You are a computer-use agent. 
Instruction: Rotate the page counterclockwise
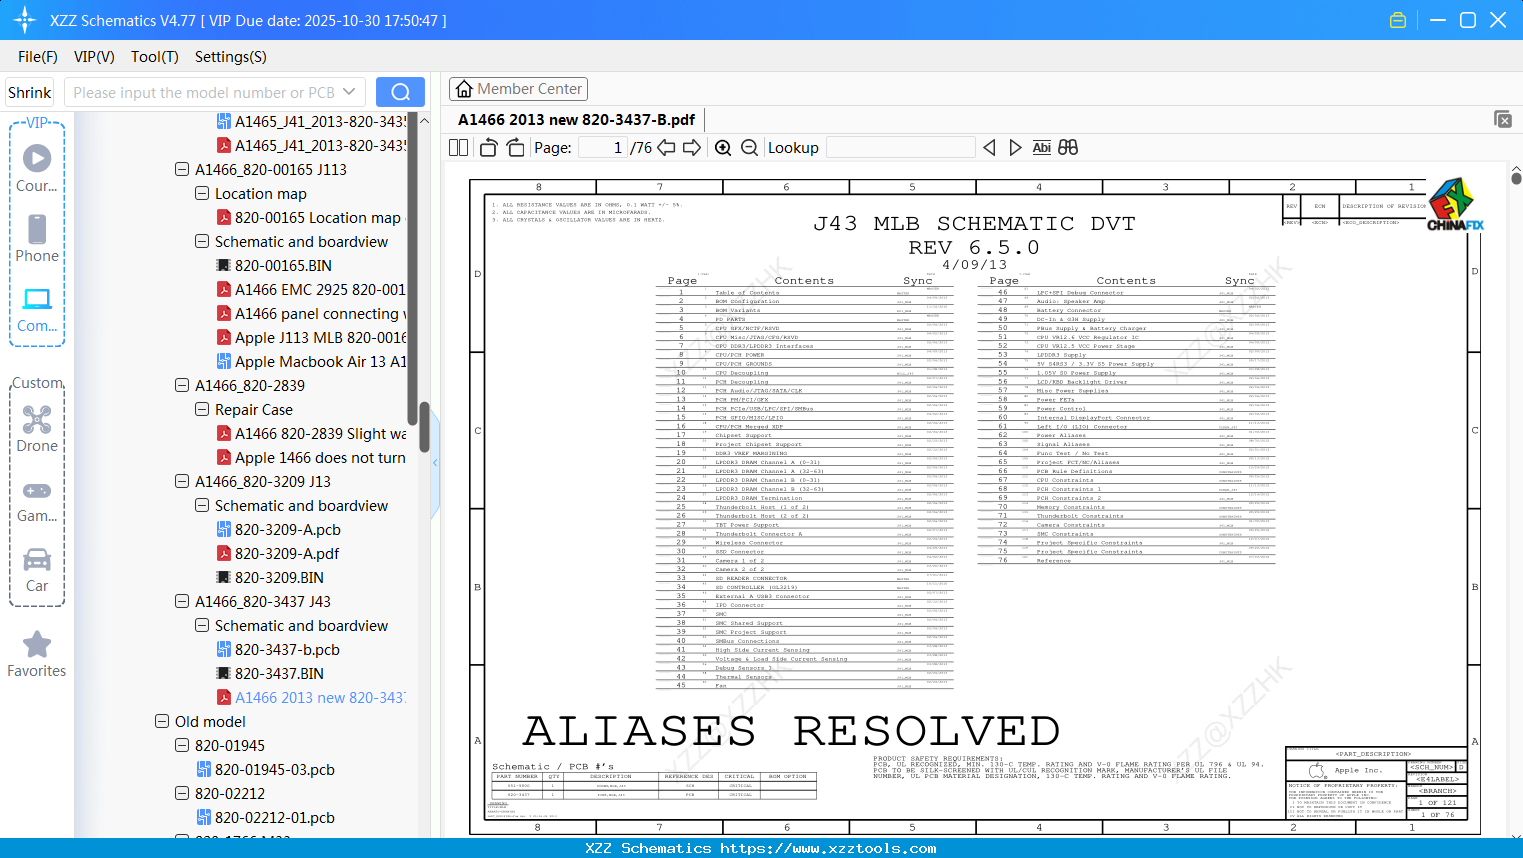point(489,148)
